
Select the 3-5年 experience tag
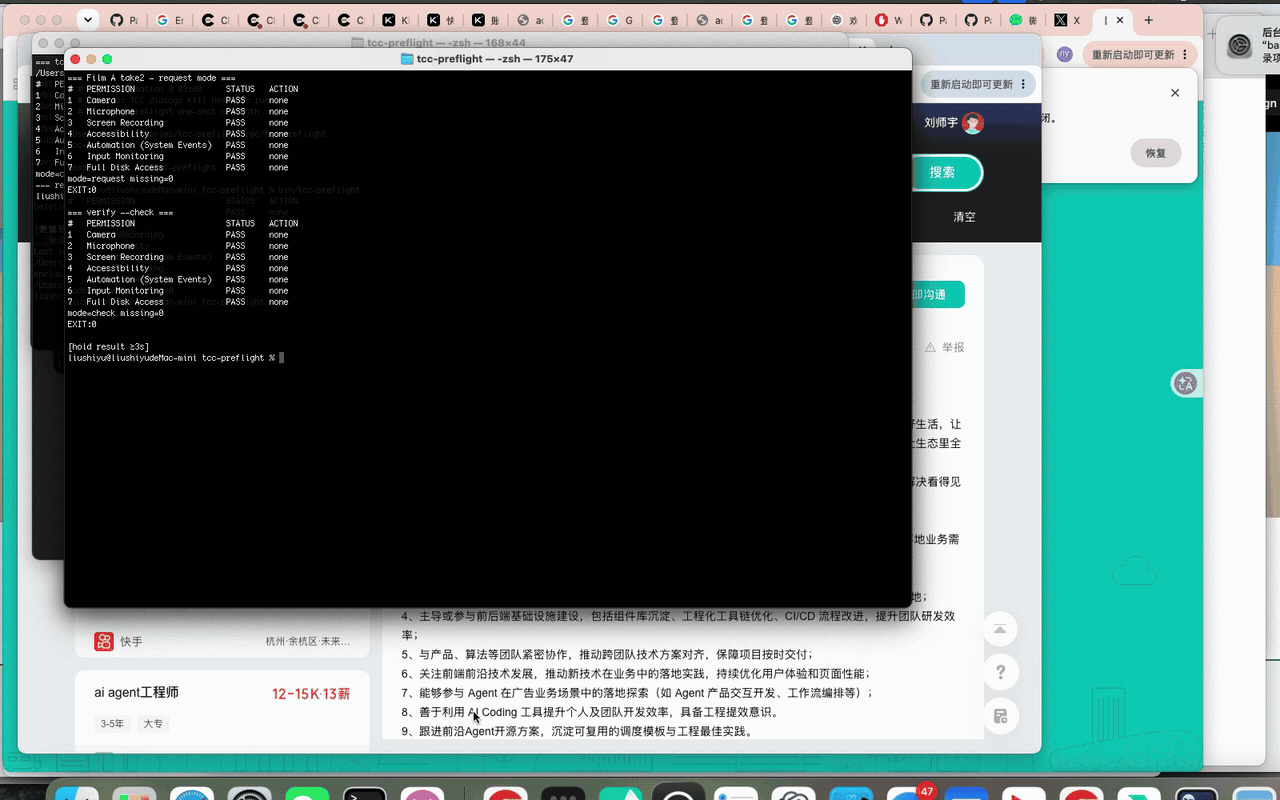(x=112, y=724)
